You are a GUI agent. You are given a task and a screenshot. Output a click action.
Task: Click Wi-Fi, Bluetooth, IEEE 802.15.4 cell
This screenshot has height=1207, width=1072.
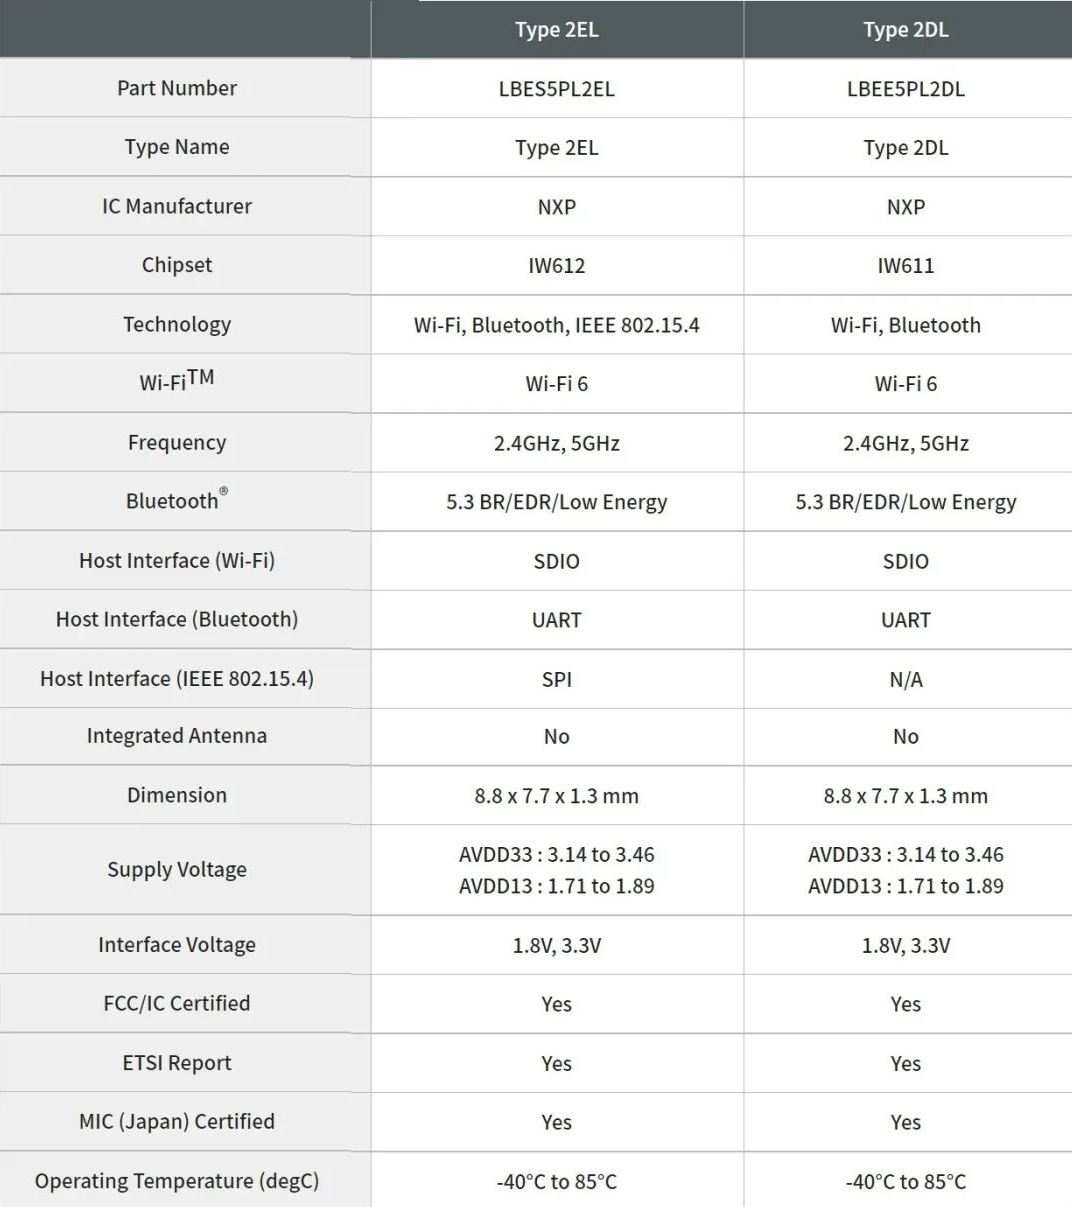(557, 325)
